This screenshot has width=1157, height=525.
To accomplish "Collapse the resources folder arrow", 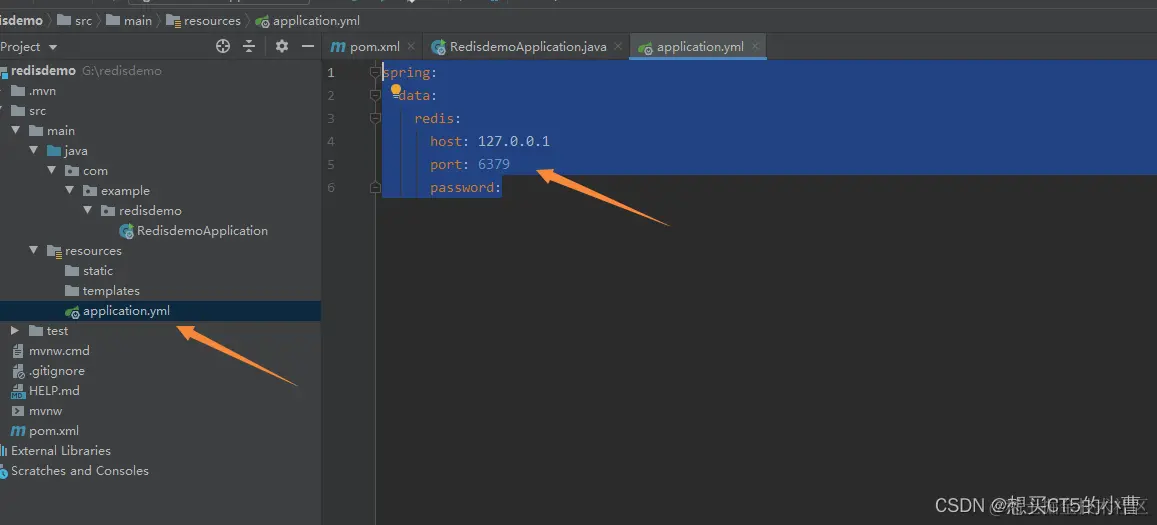I will pyautogui.click(x=33, y=250).
